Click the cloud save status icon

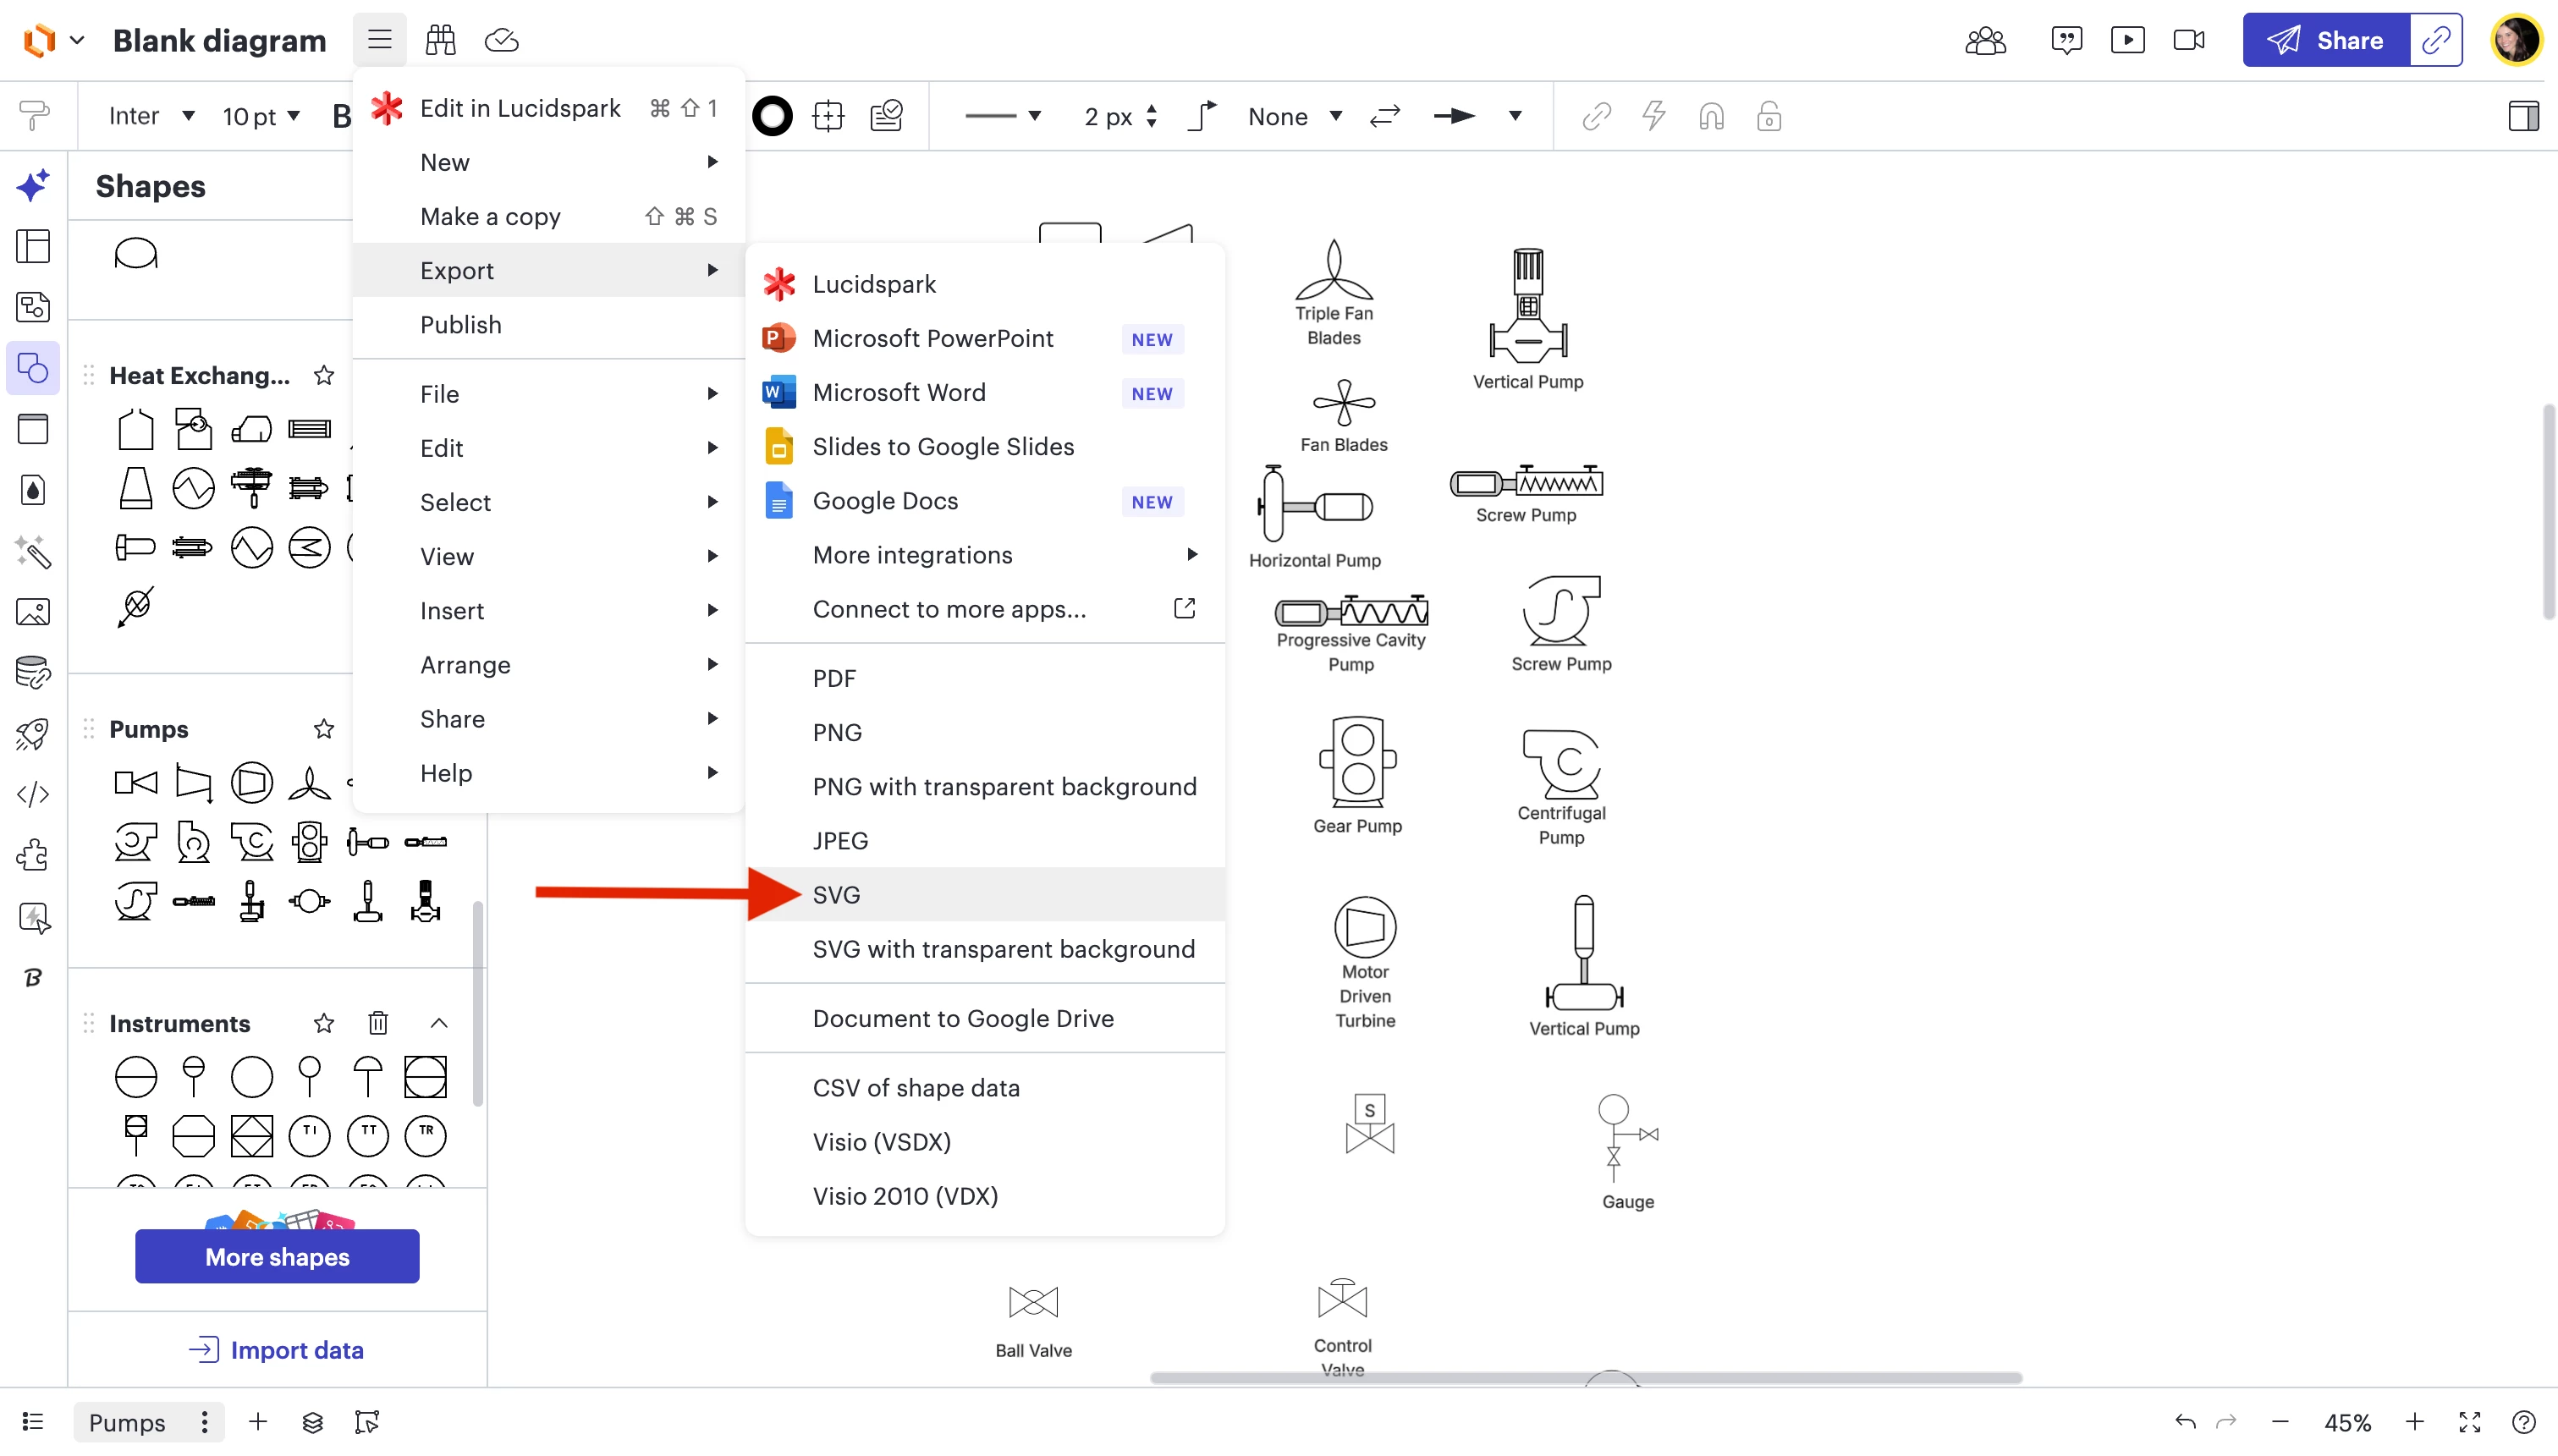(x=501, y=40)
